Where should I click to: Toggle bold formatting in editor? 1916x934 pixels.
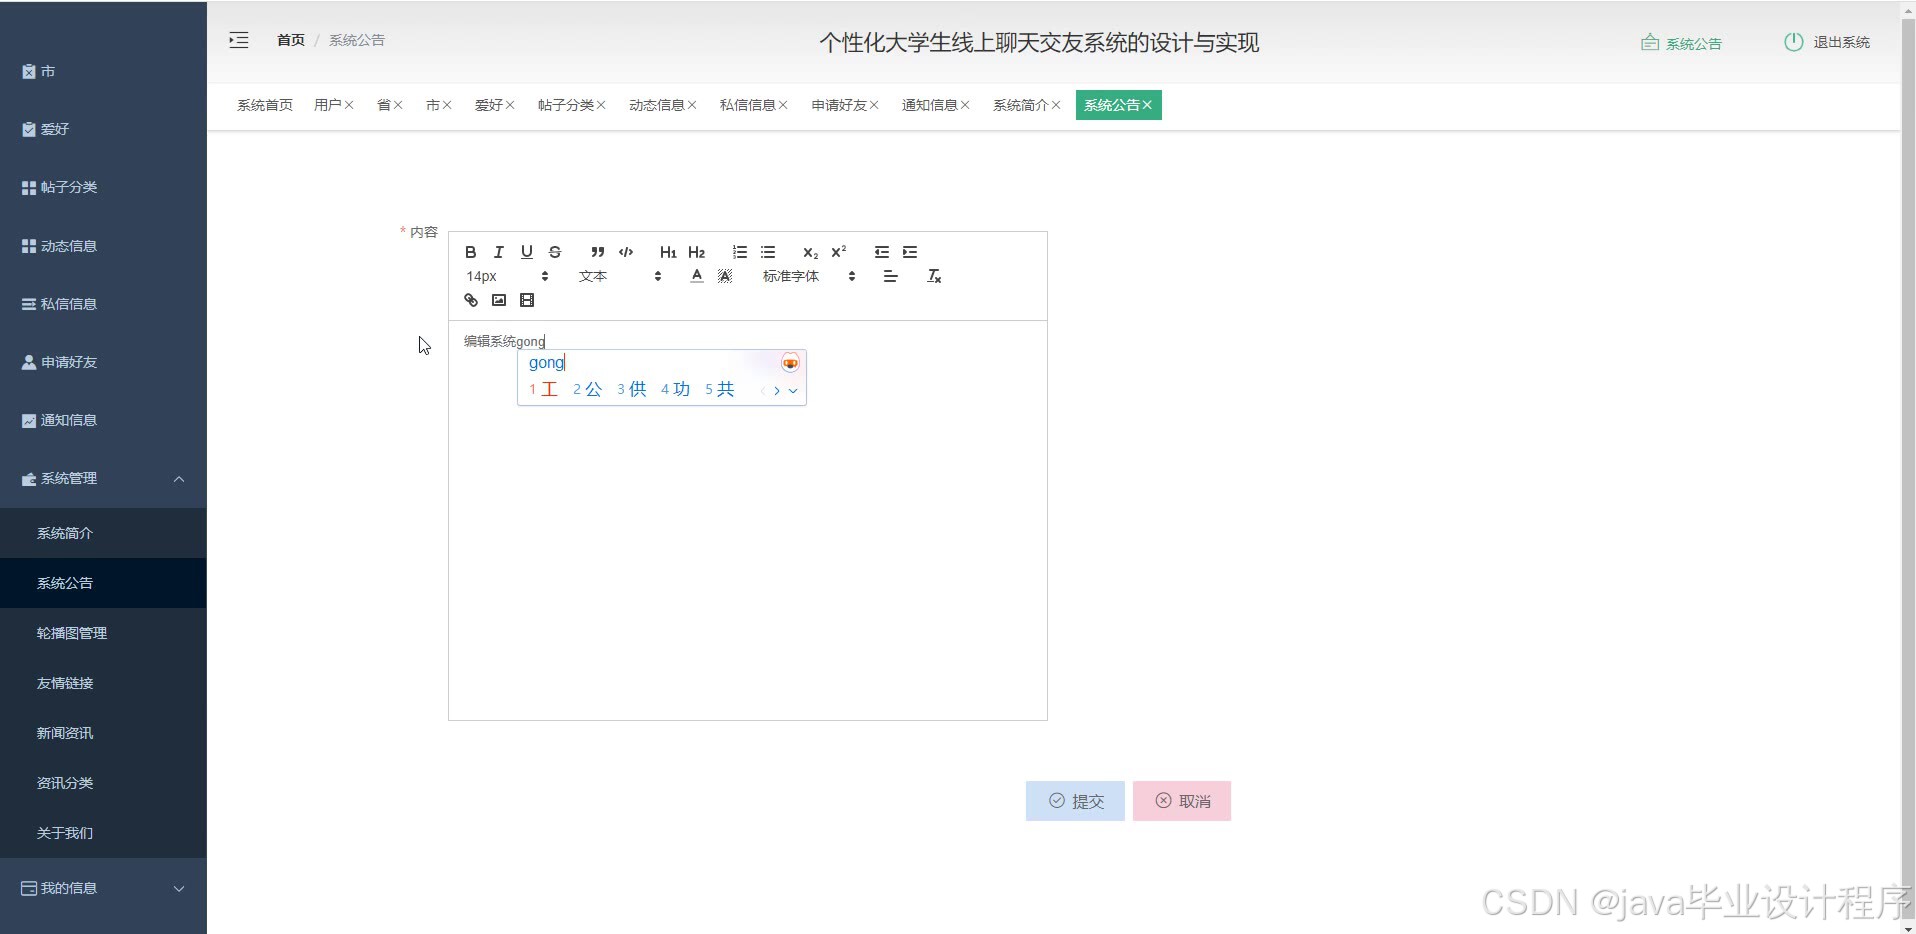[x=470, y=252]
